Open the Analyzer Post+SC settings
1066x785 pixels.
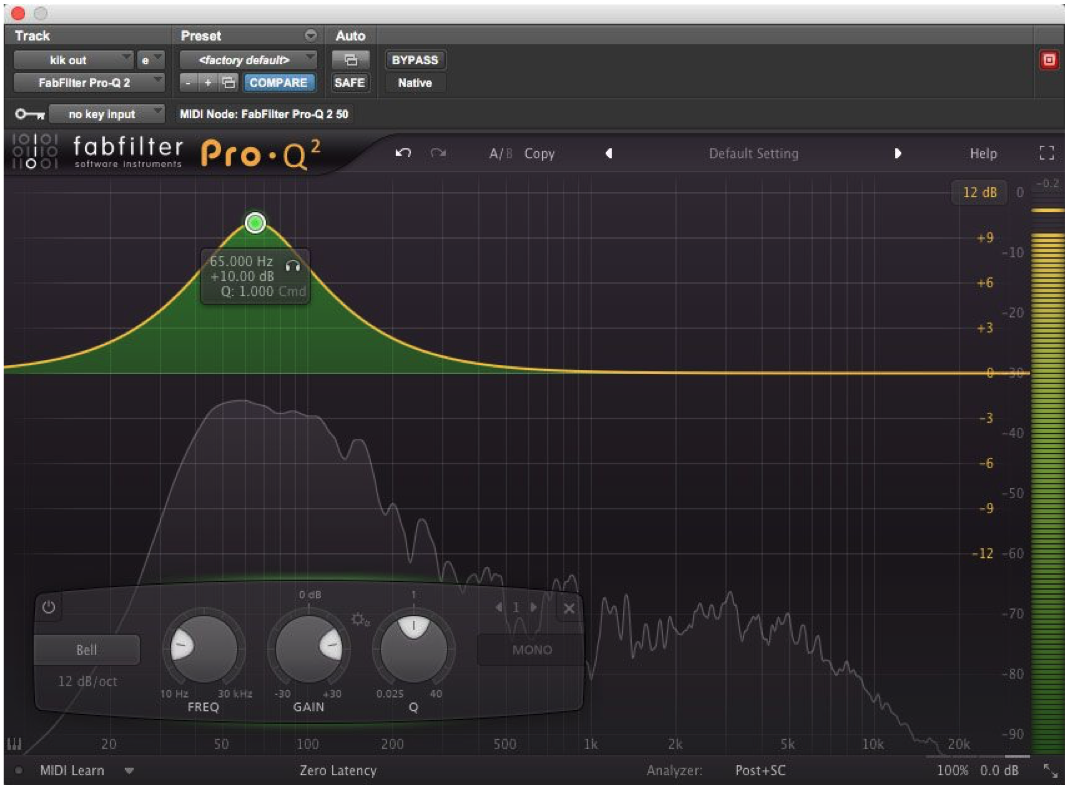tap(760, 771)
